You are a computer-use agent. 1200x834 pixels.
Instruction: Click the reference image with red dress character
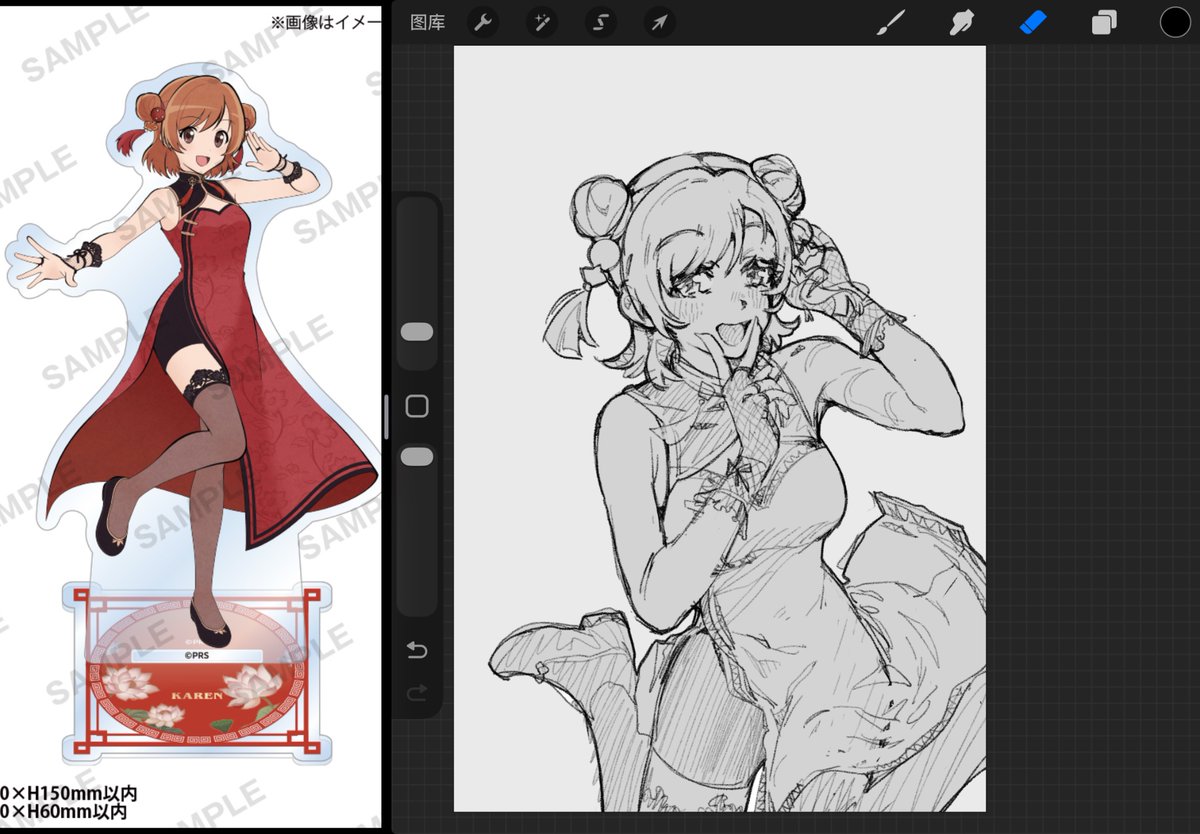[190, 417]
